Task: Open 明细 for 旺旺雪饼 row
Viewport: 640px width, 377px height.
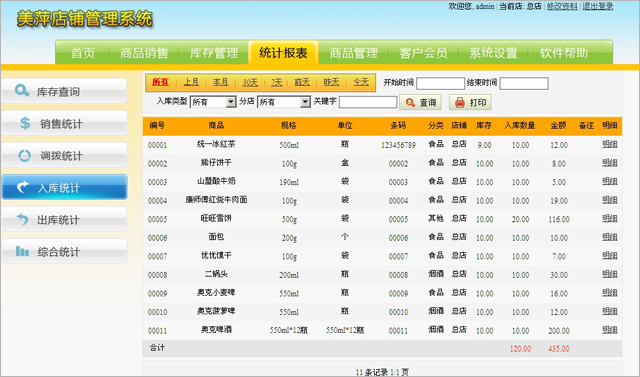Action: click(x=609, y=218)
